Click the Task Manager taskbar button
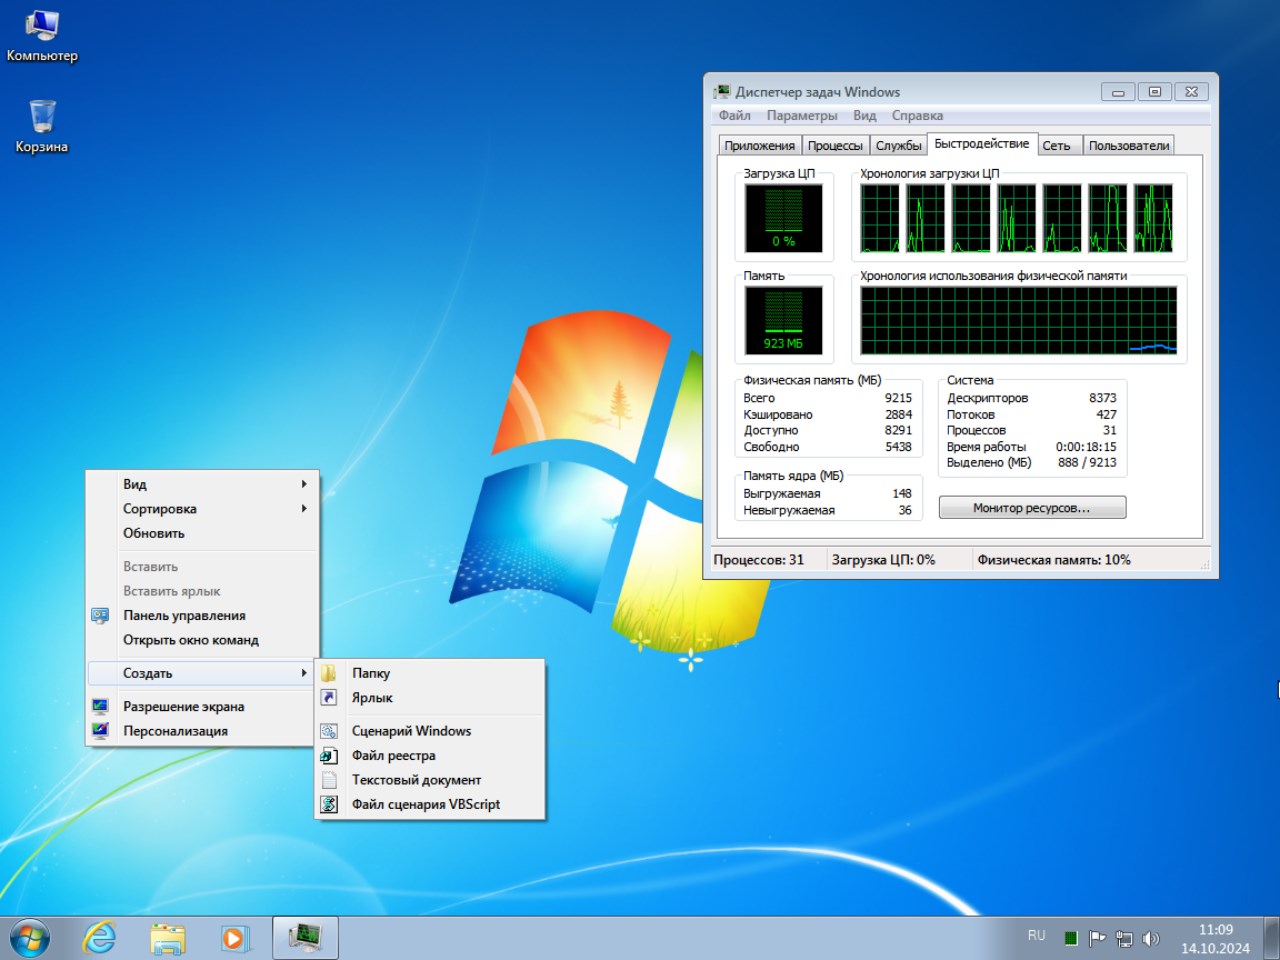This screenshot has width=1280, height=960. pos(305,938)
